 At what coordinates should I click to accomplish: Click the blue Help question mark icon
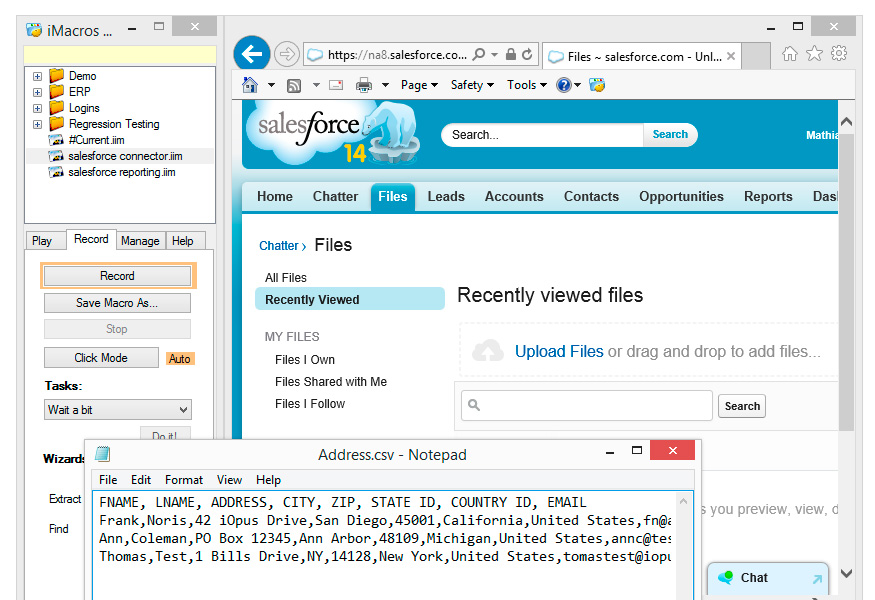[564, 85]
